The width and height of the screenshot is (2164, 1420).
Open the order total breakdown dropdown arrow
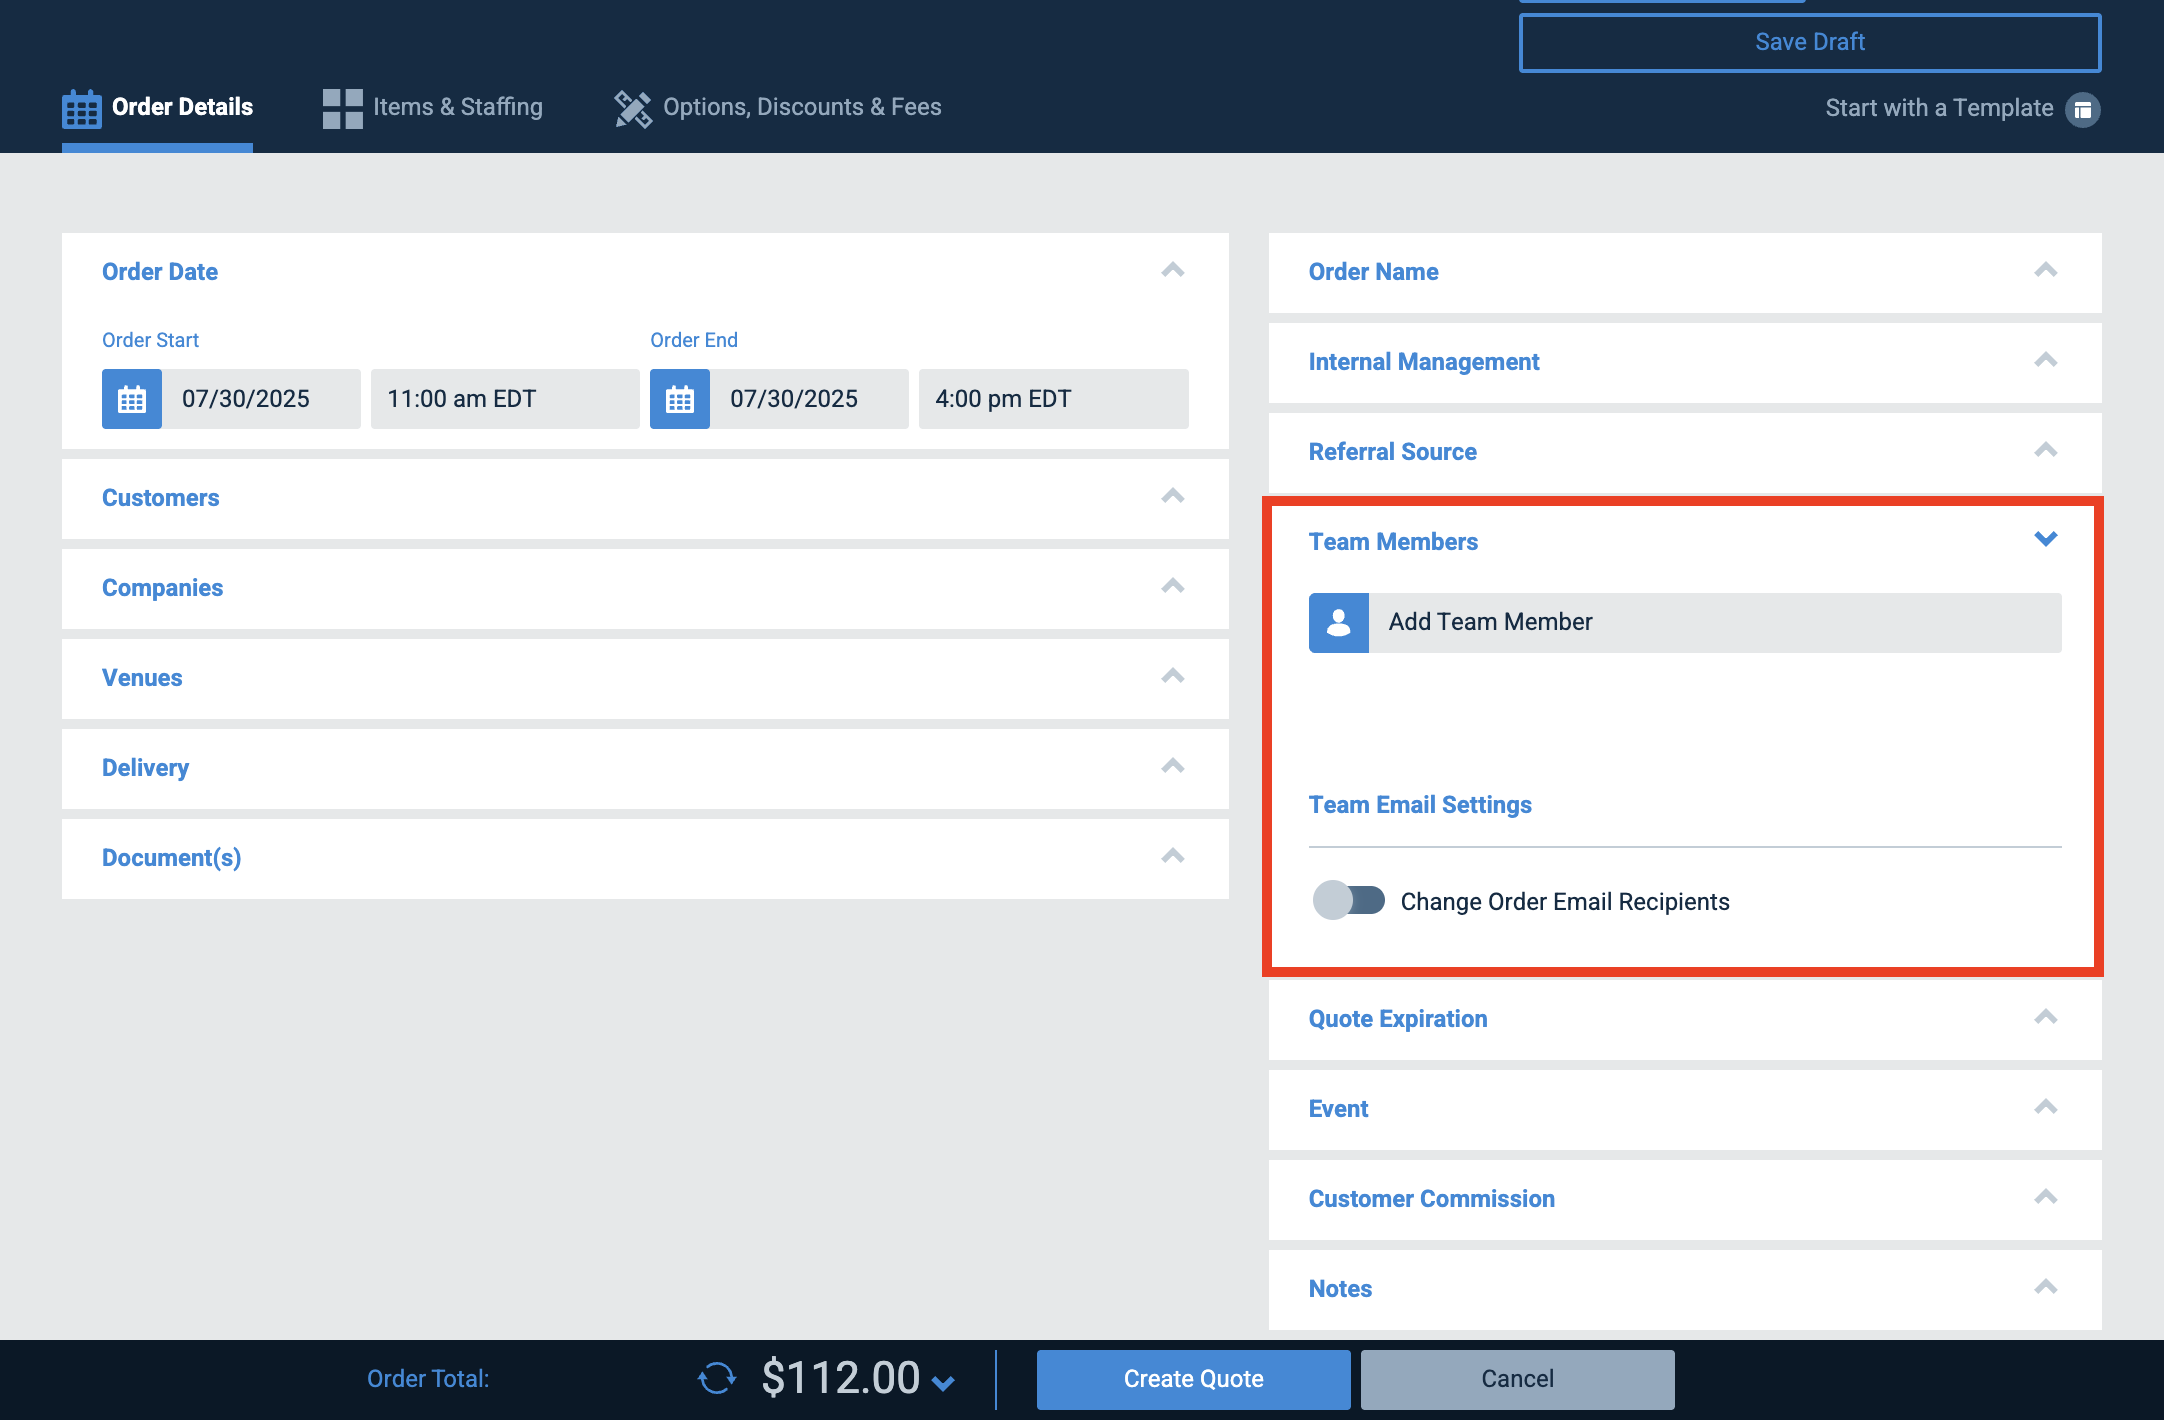[943, 1383]
